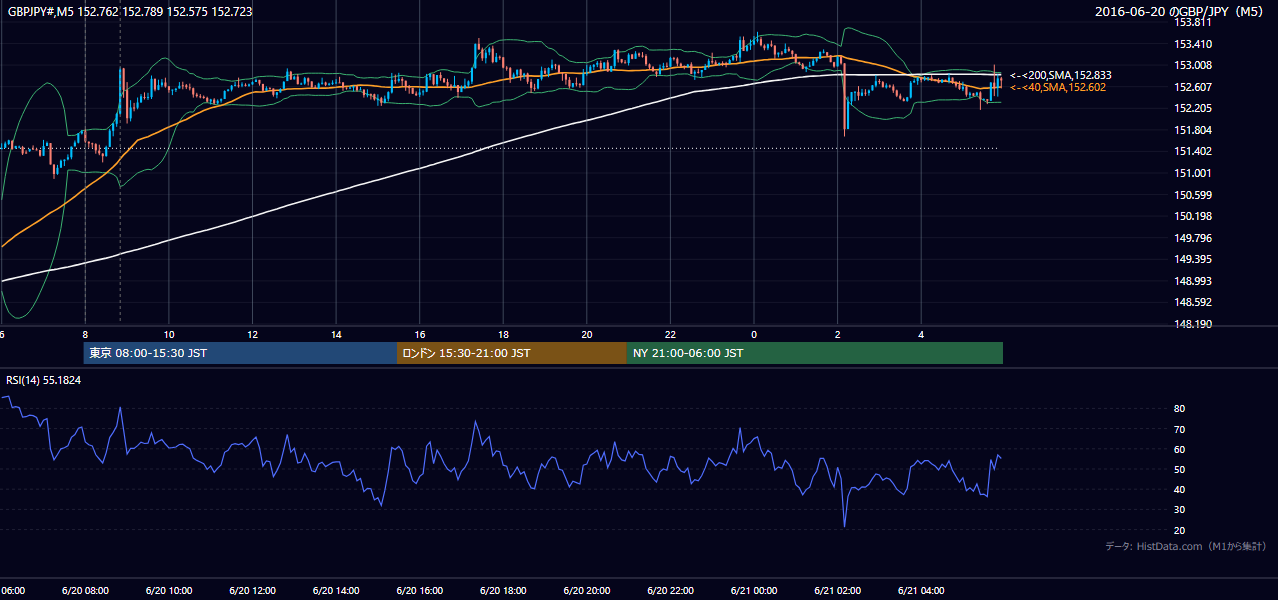Click RSI axis level 30
The image size is (1278, 600).
(1179, 510)
